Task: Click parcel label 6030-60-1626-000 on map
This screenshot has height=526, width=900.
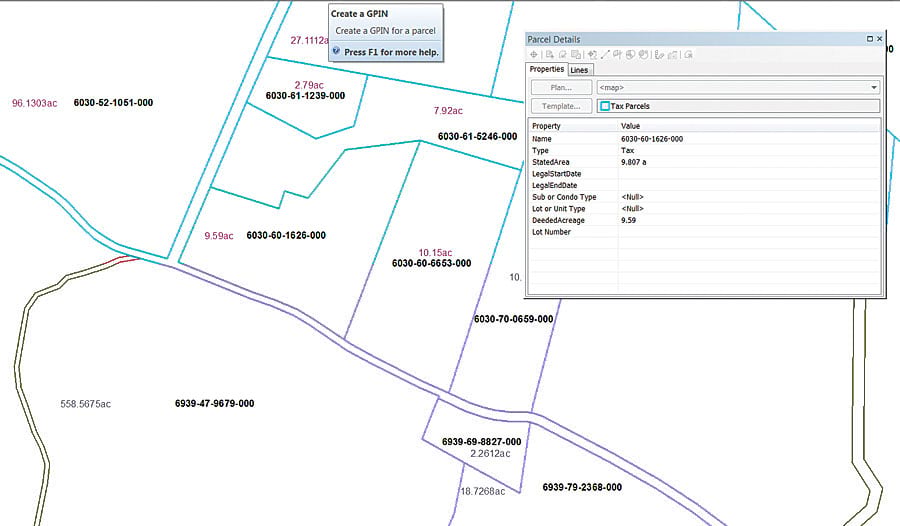Action: (286, 235)
